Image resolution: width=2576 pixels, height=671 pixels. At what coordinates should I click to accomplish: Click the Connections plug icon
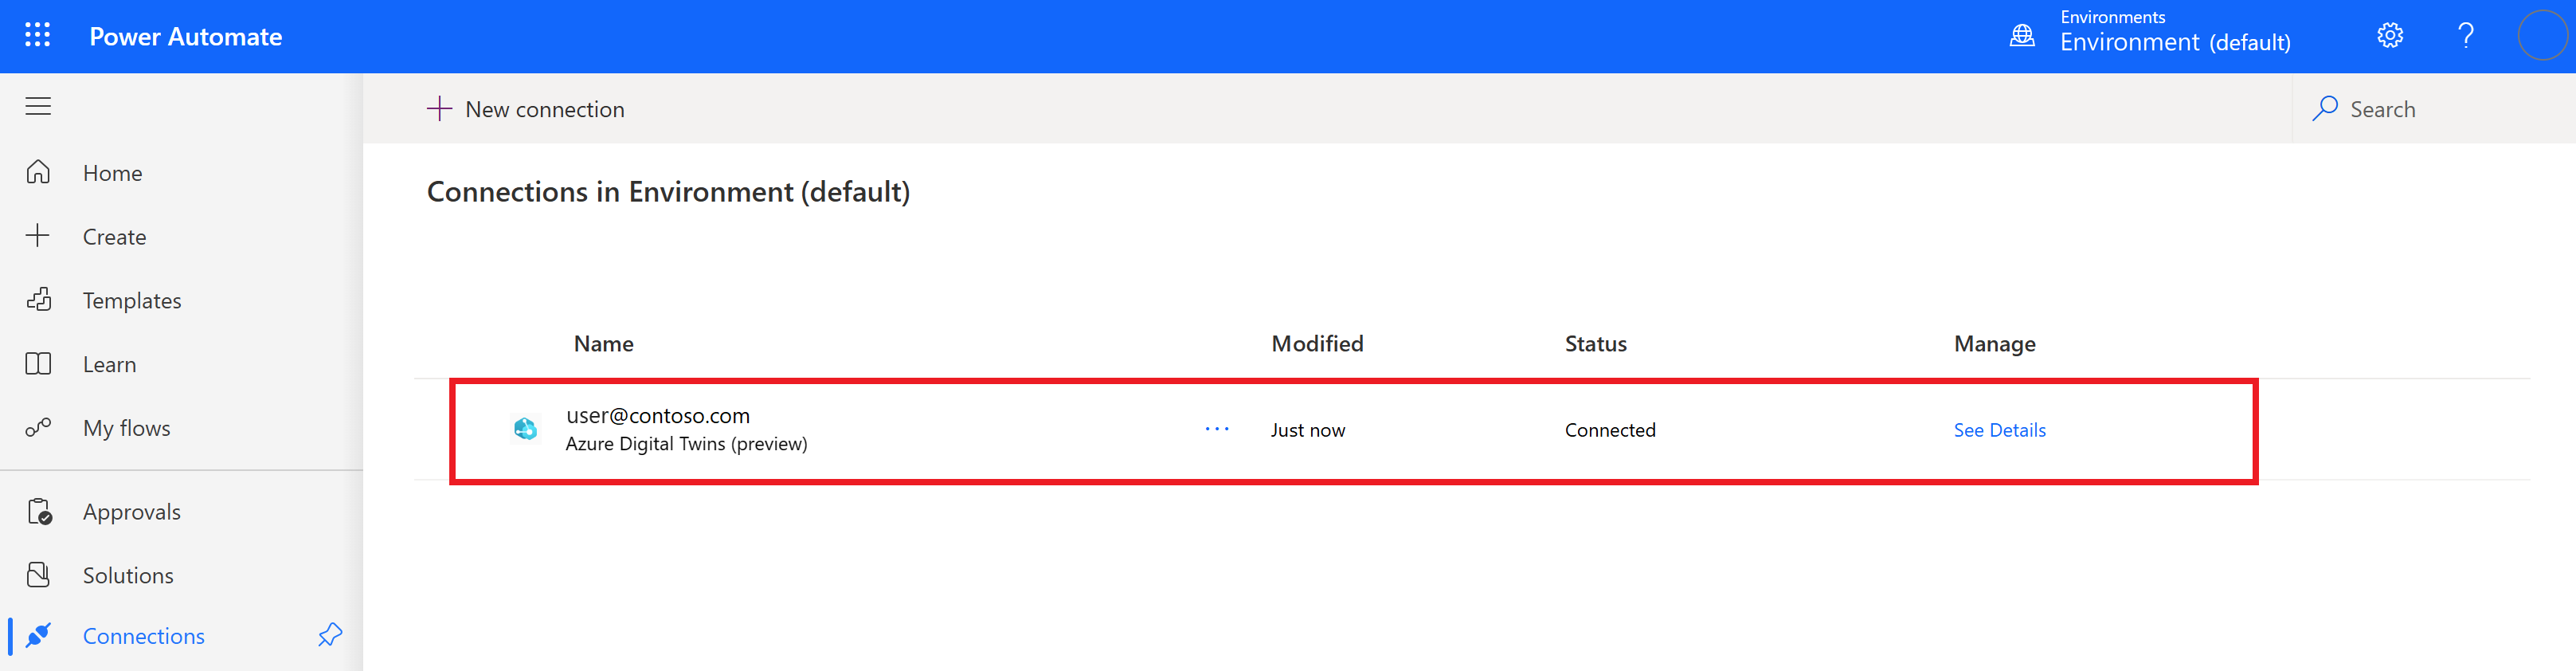pyautogui.click(x=38, y=635)
